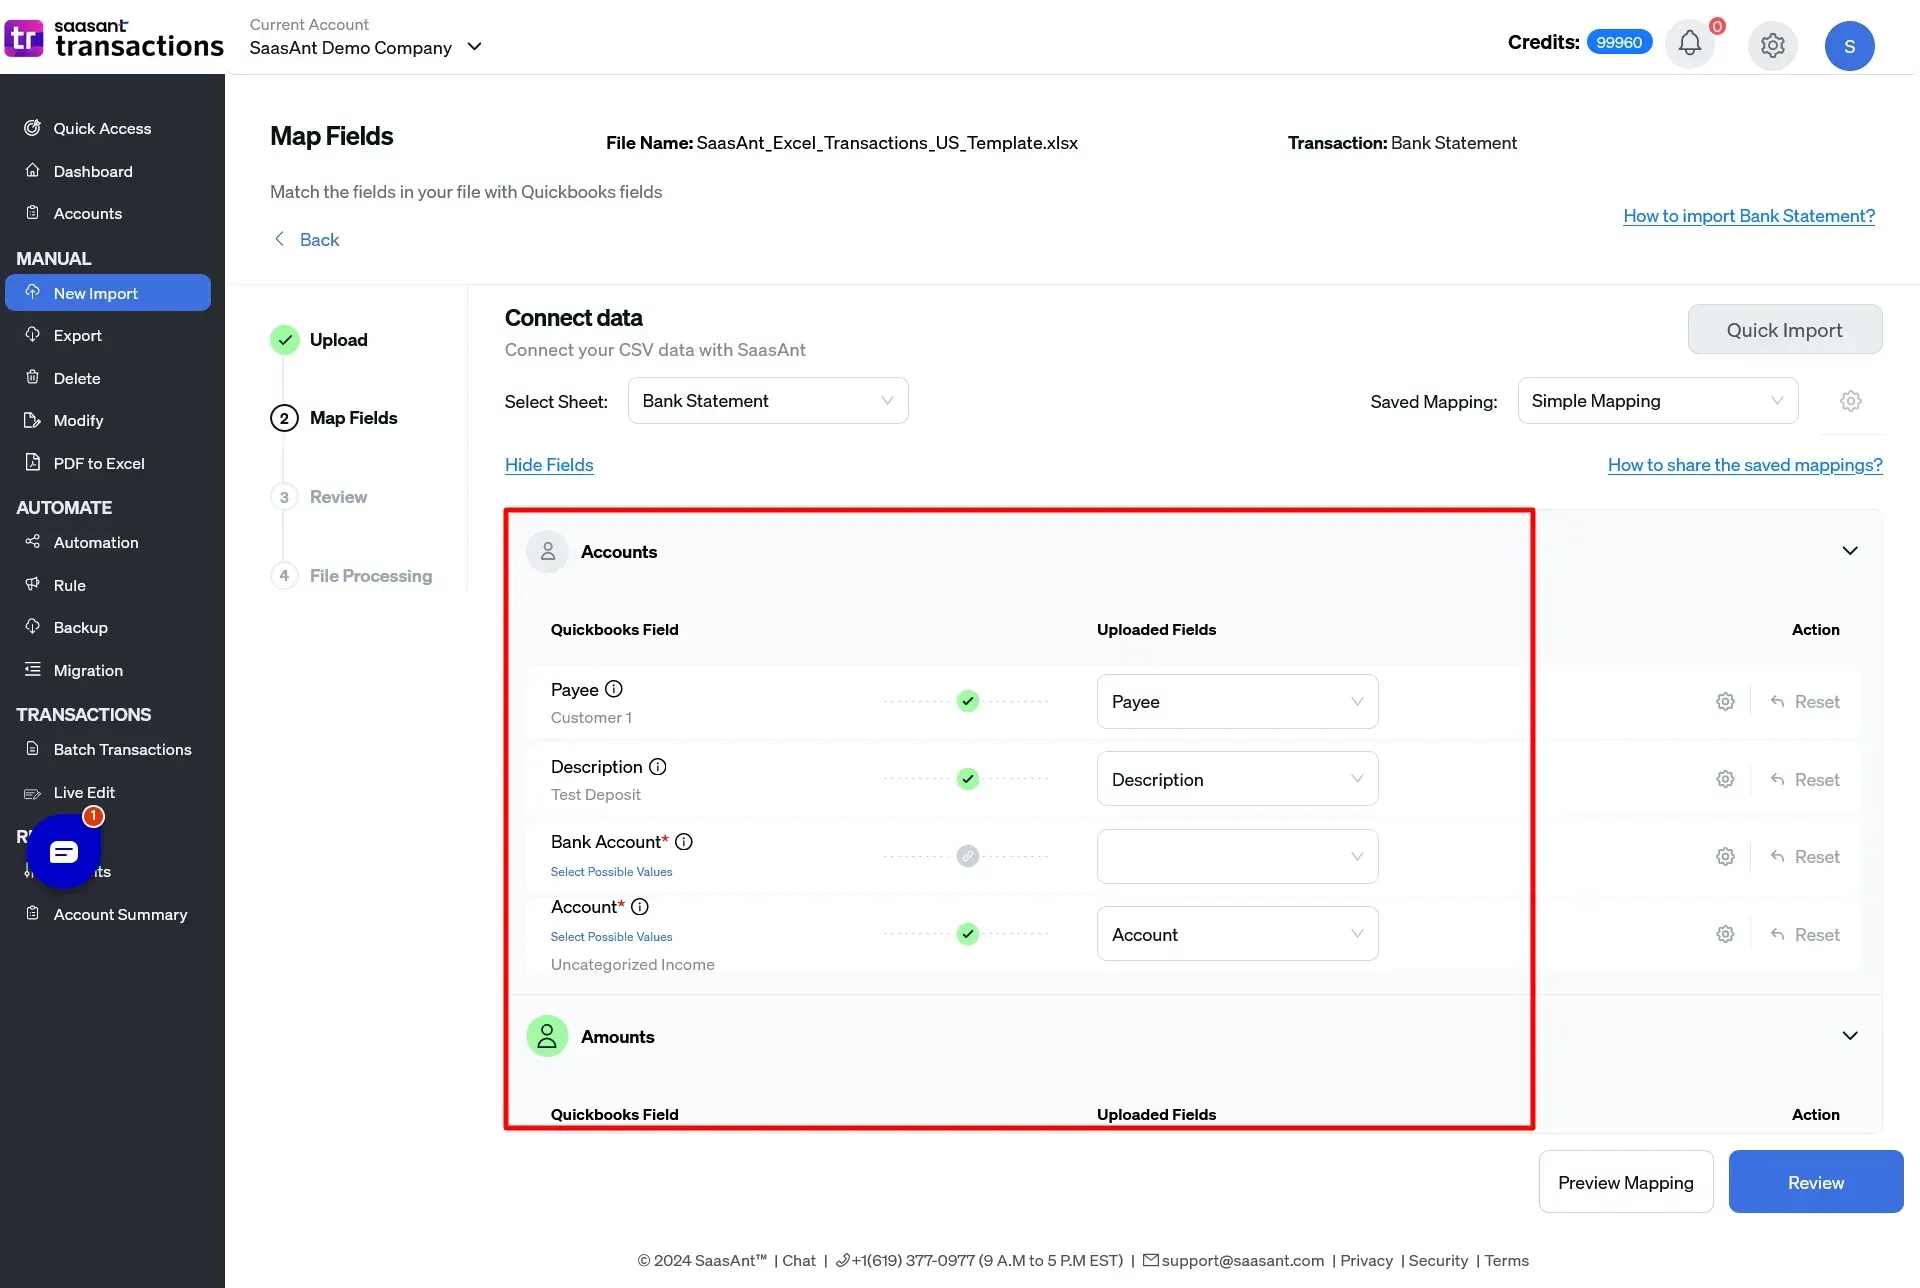Click the Upload step icon
1920x1288 pixels.
[283, 341]
